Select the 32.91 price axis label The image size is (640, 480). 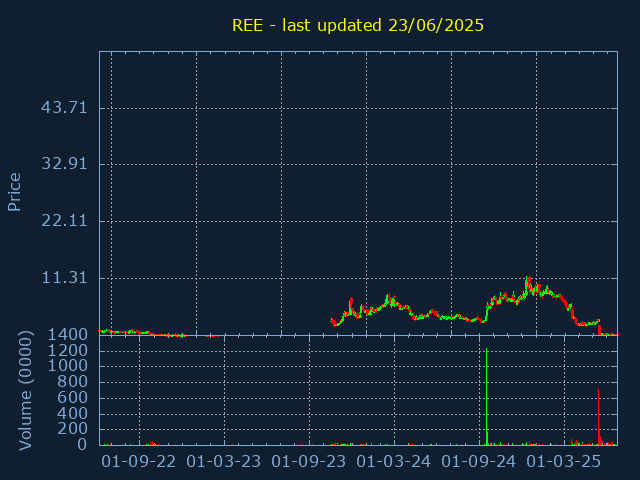64,164
